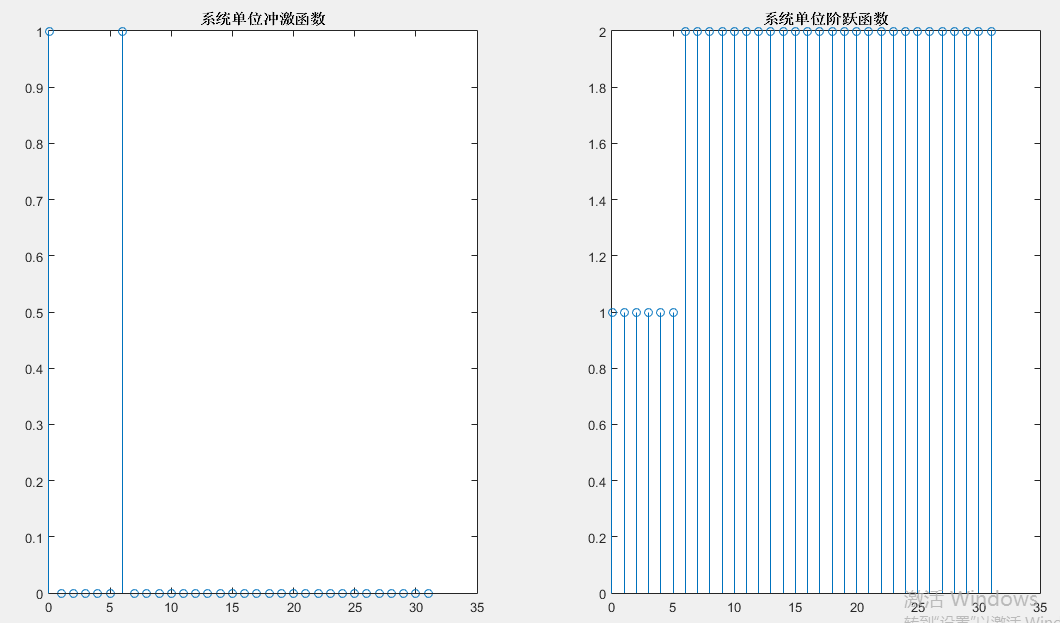Click the last step plot marker at n=31

tap(992, 32)
